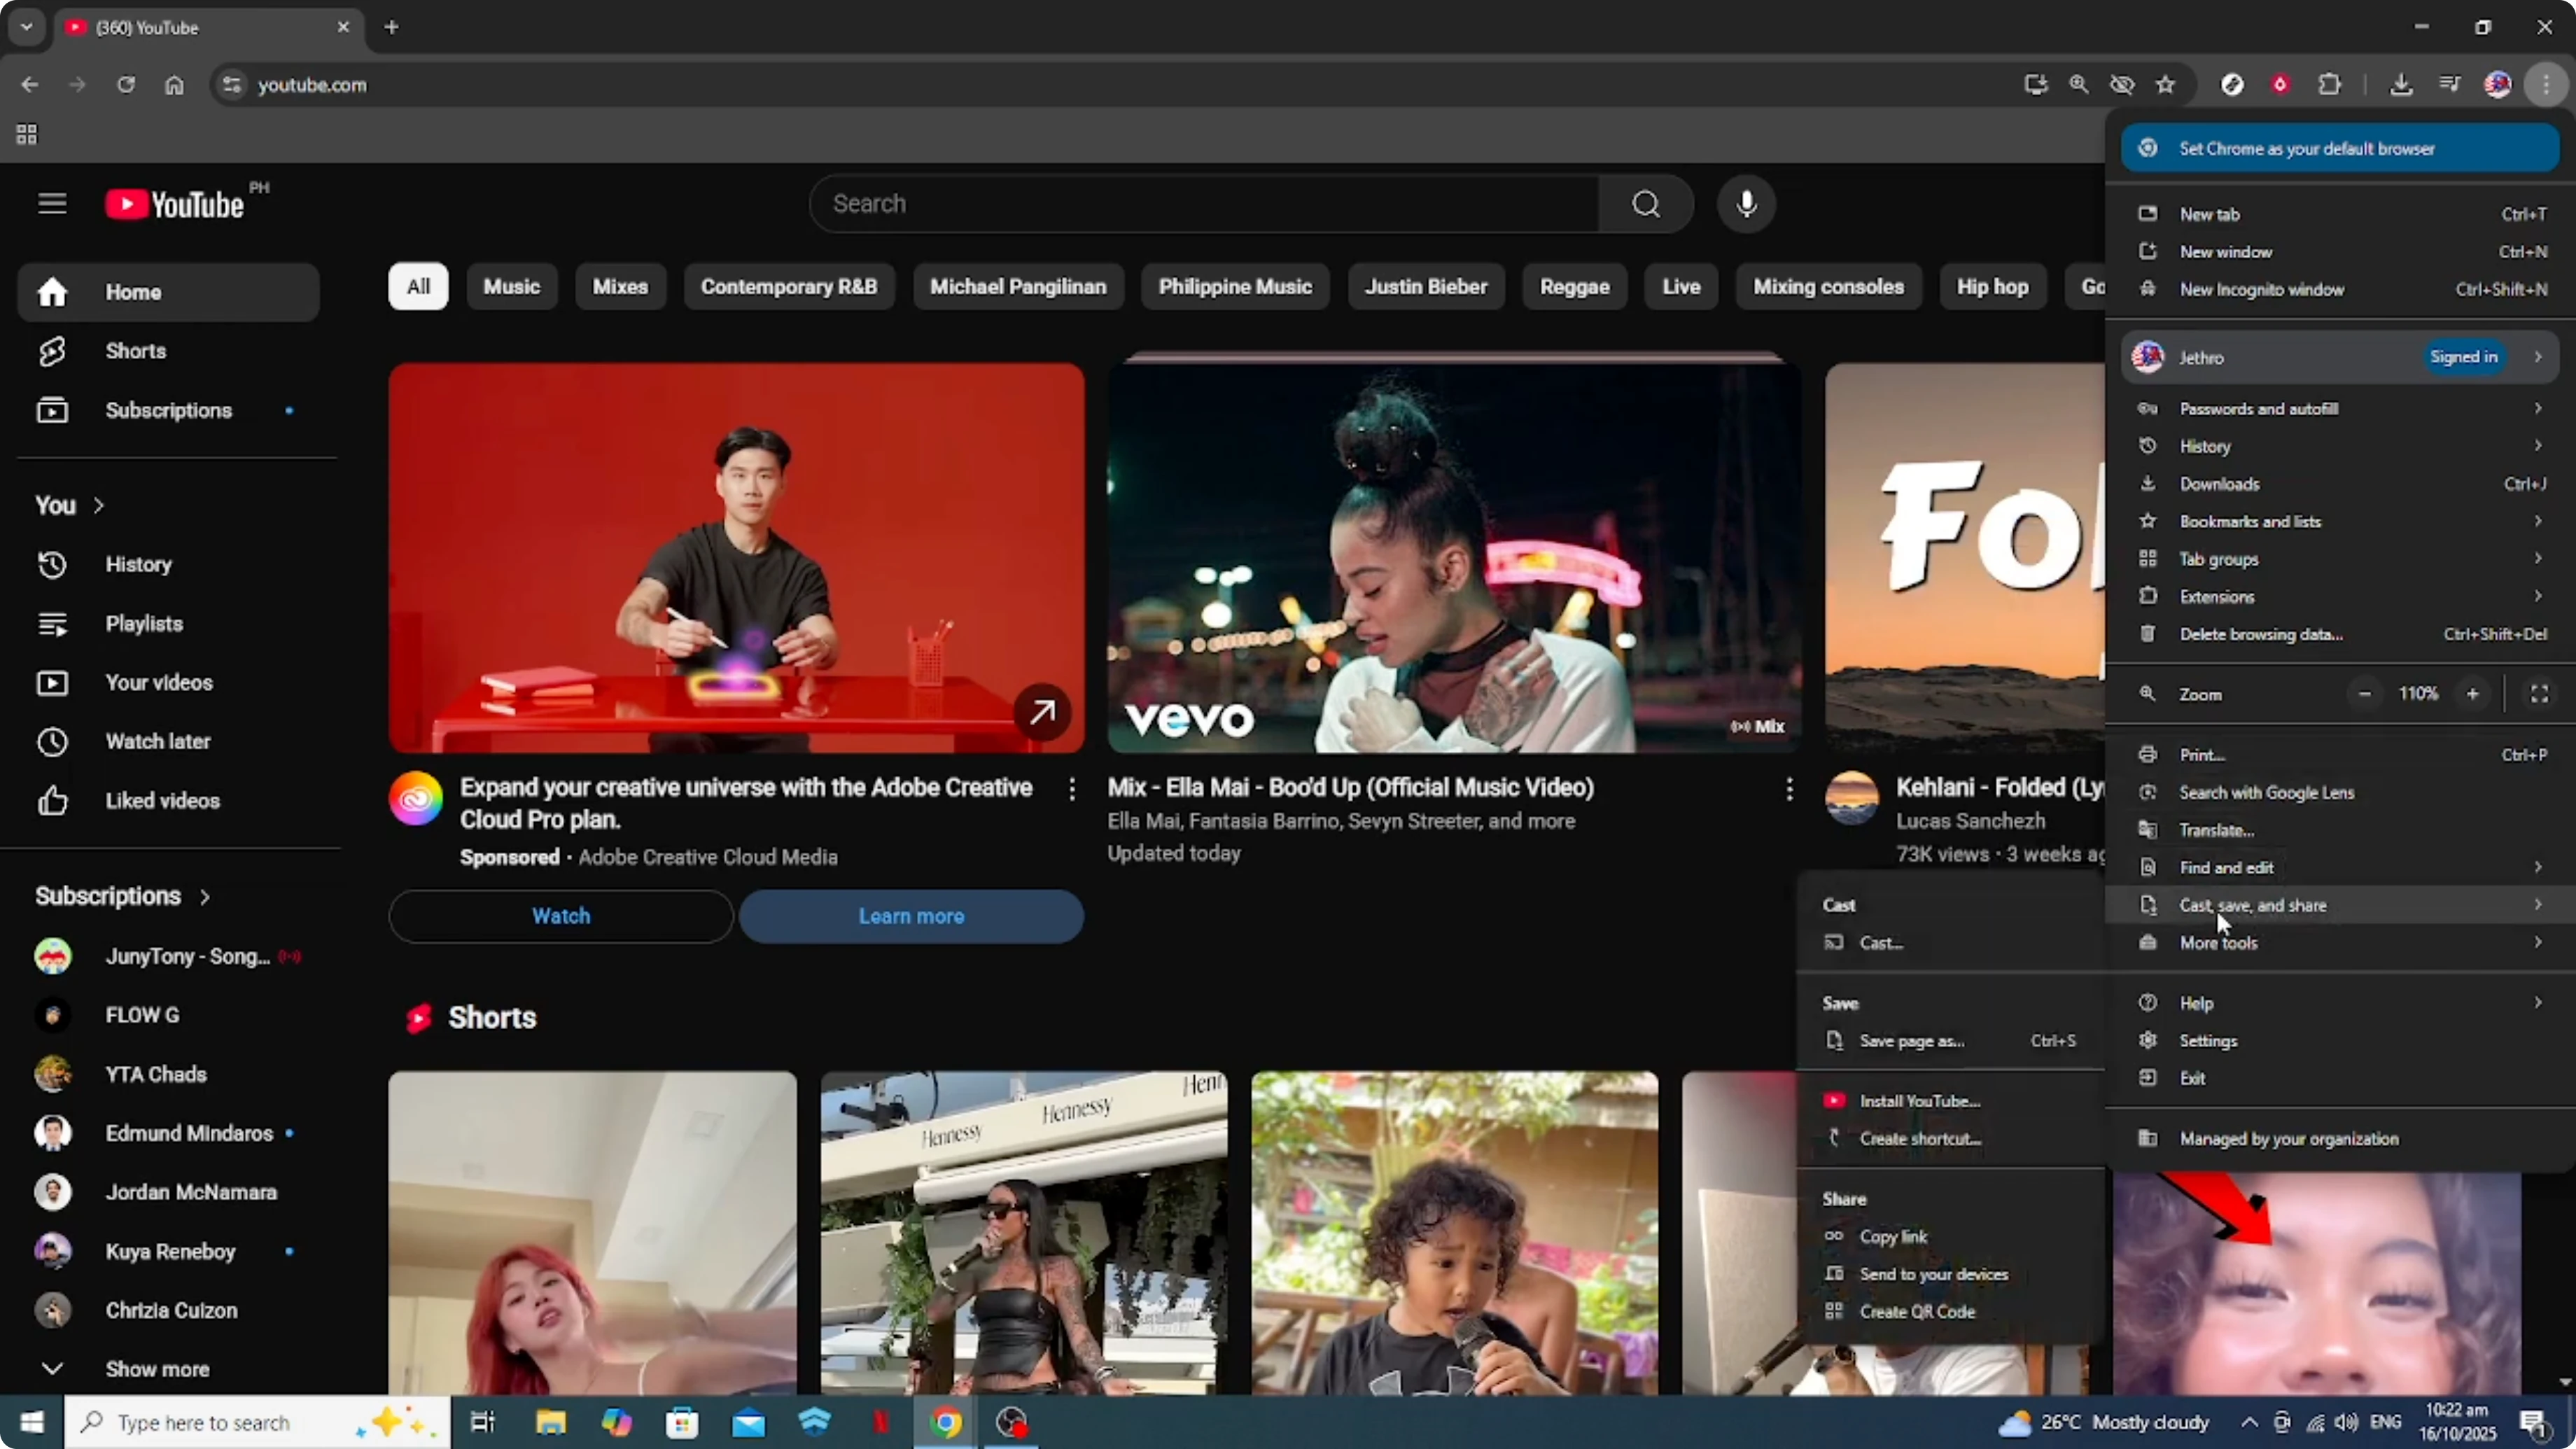Launch OBS Studio from the taskbar
Image resolution: width=2576 pixels, height=1449 pixels.
(x=1012, y=1422)
